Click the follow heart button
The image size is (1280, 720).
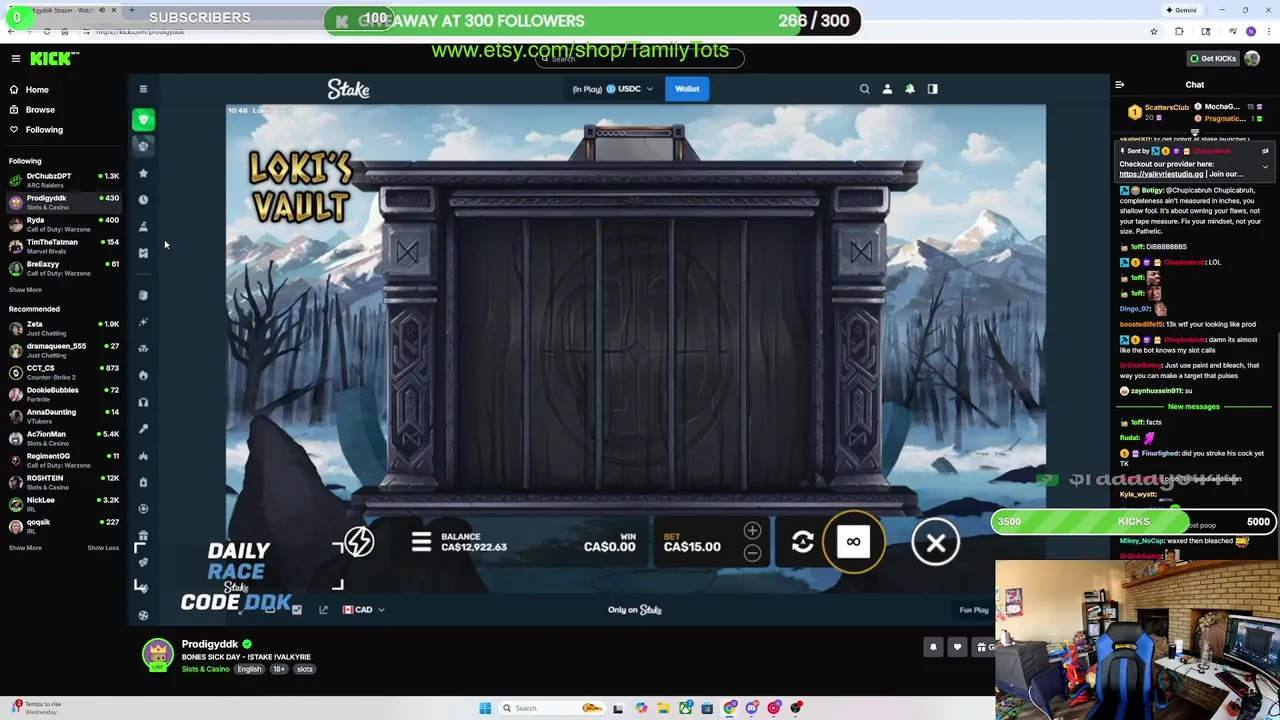pos(957,647)
